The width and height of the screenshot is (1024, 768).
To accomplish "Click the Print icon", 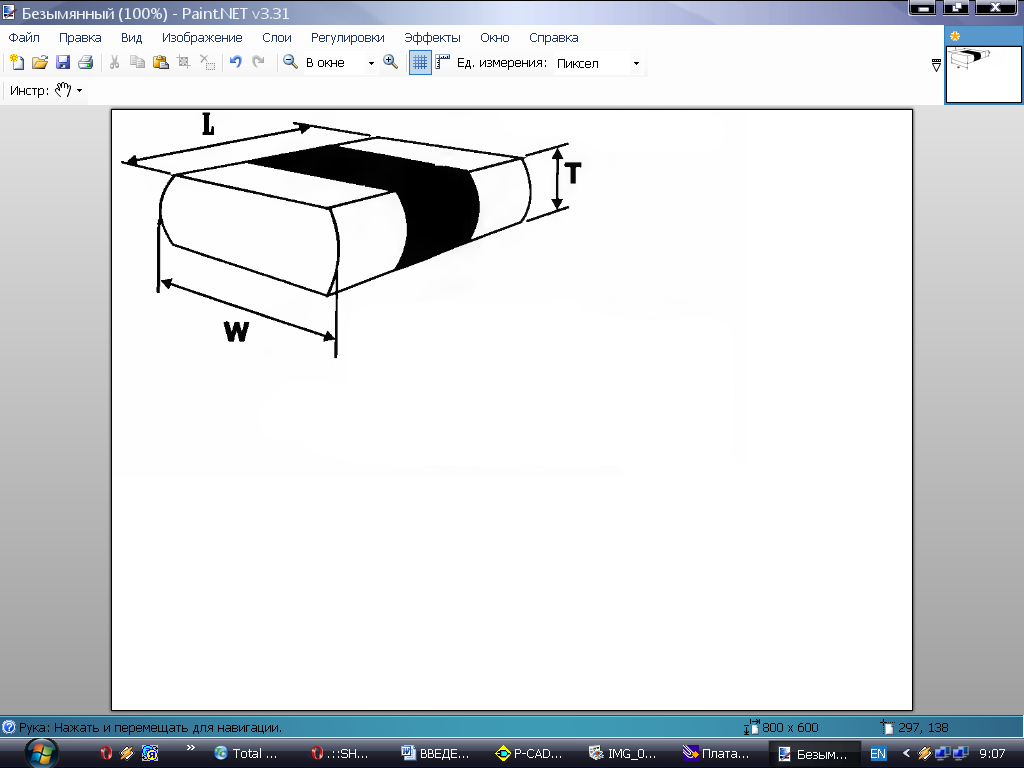I will [86, 63].
